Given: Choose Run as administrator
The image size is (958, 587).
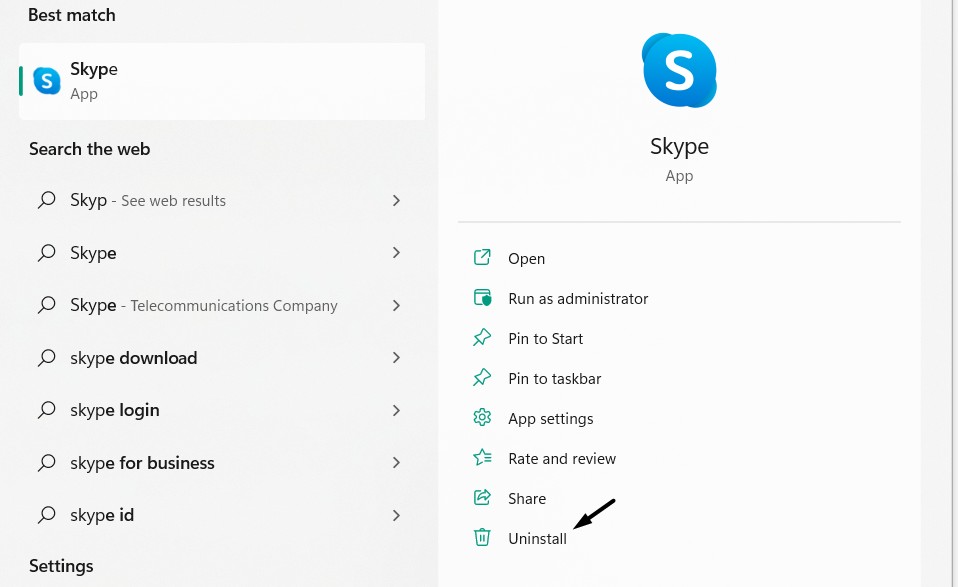Looking at the screenshot, I should point(578,299).
